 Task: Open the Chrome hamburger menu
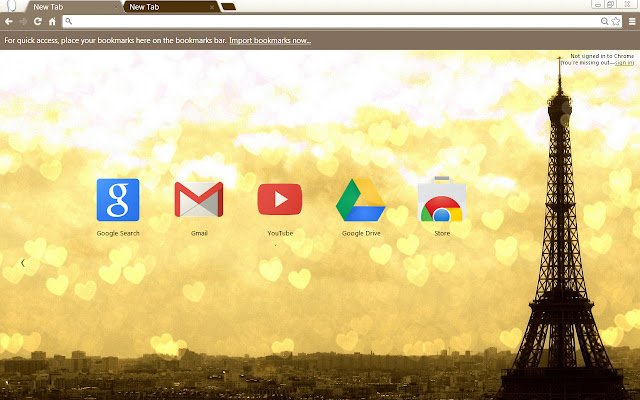[632, 21]
